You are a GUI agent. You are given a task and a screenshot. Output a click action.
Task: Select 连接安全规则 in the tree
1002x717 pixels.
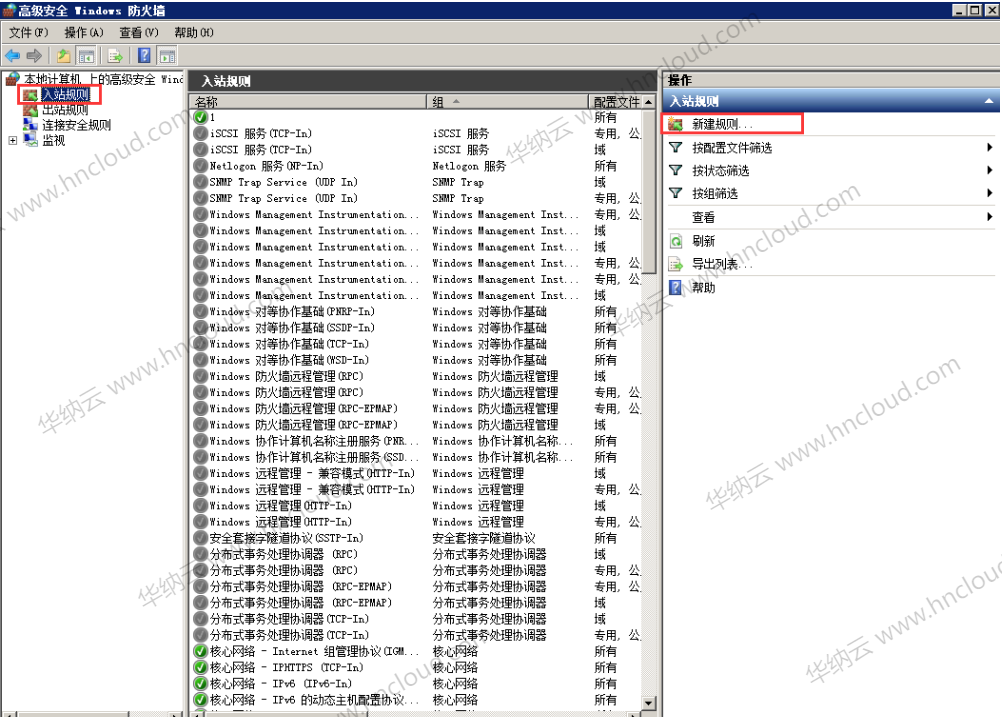[x=77, y=125]
